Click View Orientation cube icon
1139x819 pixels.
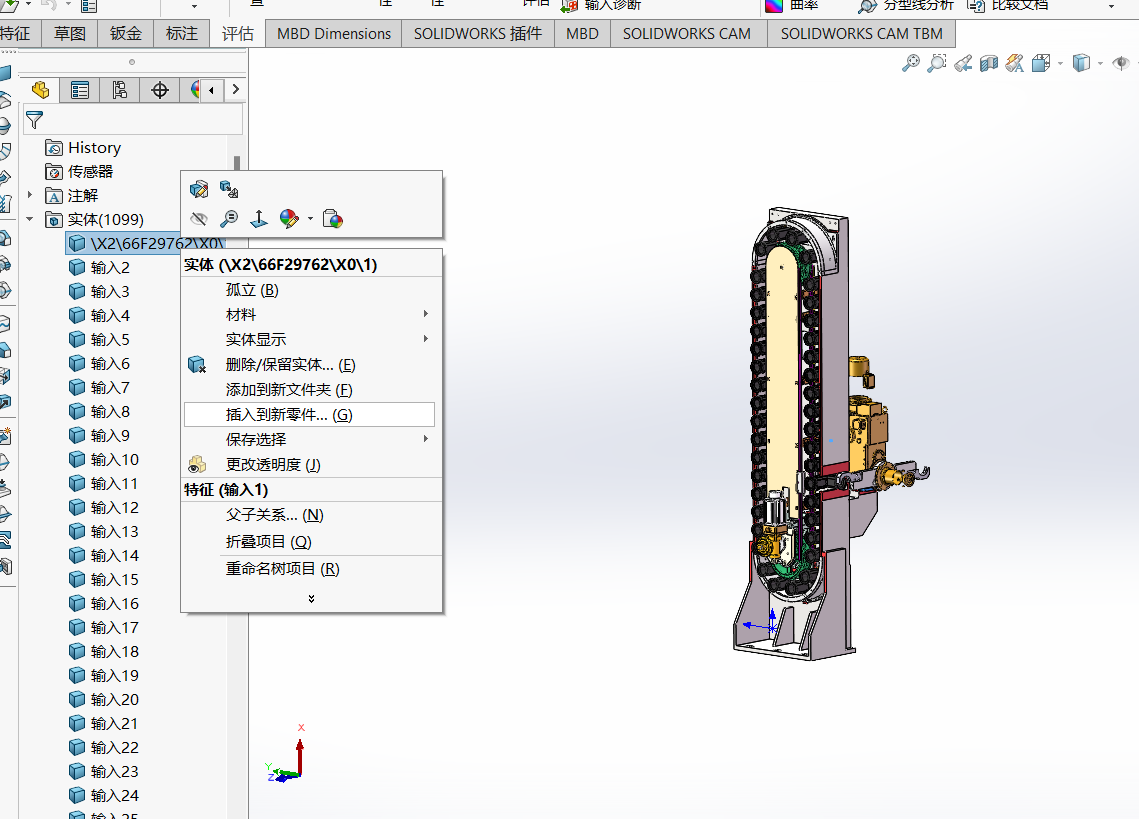point(1041,63)
